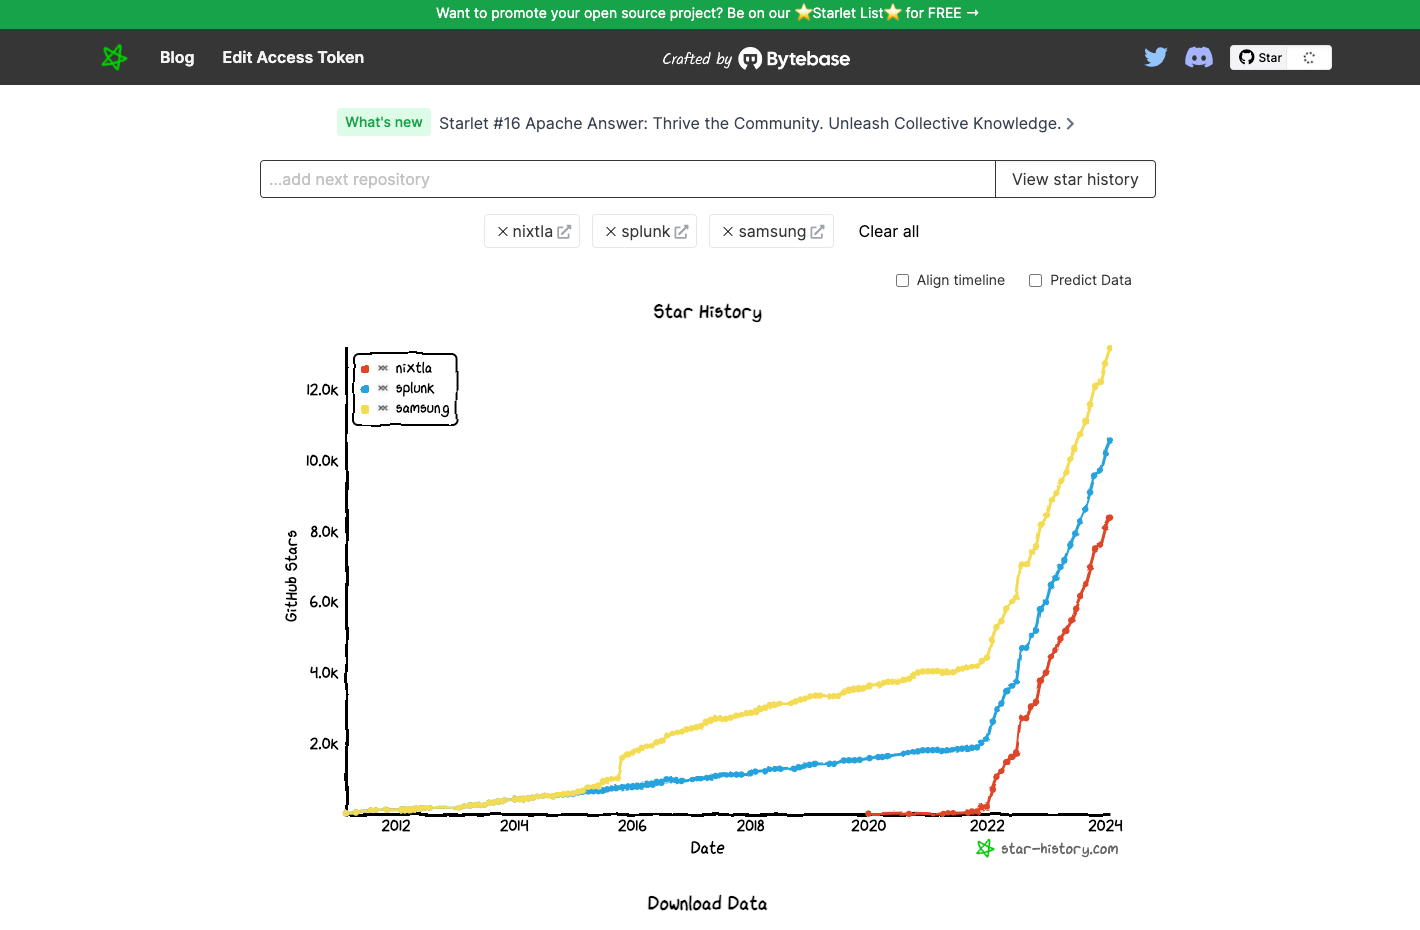
Task: Remove the splunk repository chip
Action: point(611,231)
